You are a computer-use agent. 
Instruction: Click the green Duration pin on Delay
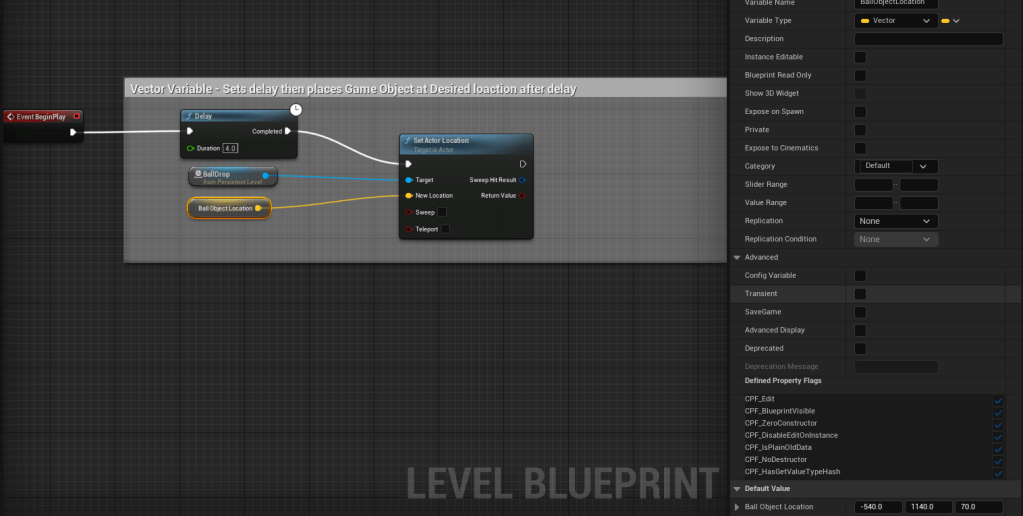(190, 148)
